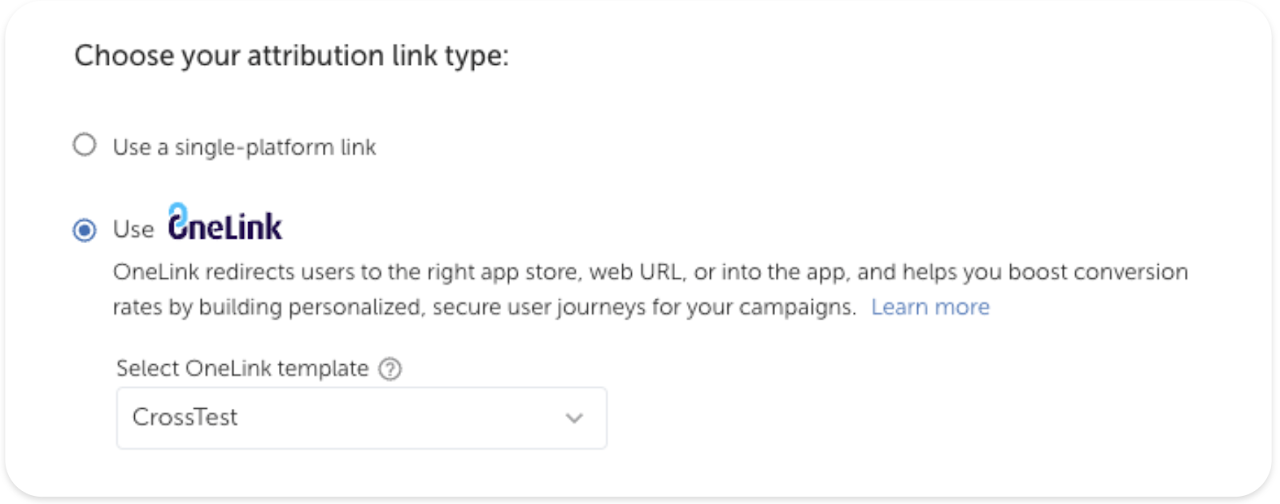Click the CrossTest value text
This screenshot has height=504, width=1280.
(x=185, y=418)
